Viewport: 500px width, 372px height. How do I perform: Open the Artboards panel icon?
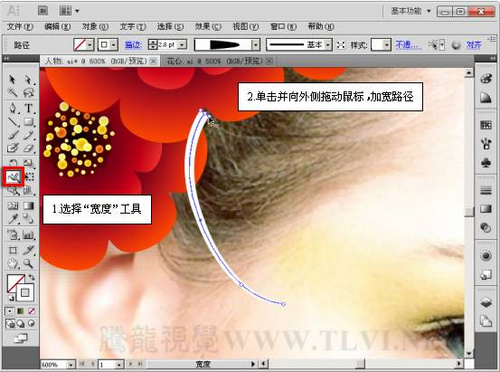click(486, 321)
